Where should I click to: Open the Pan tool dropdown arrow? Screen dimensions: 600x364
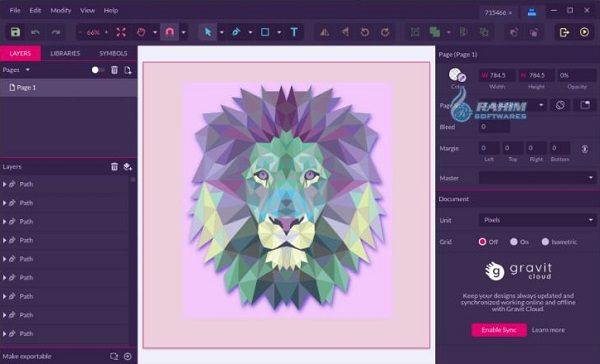click(x=155, y=33)
